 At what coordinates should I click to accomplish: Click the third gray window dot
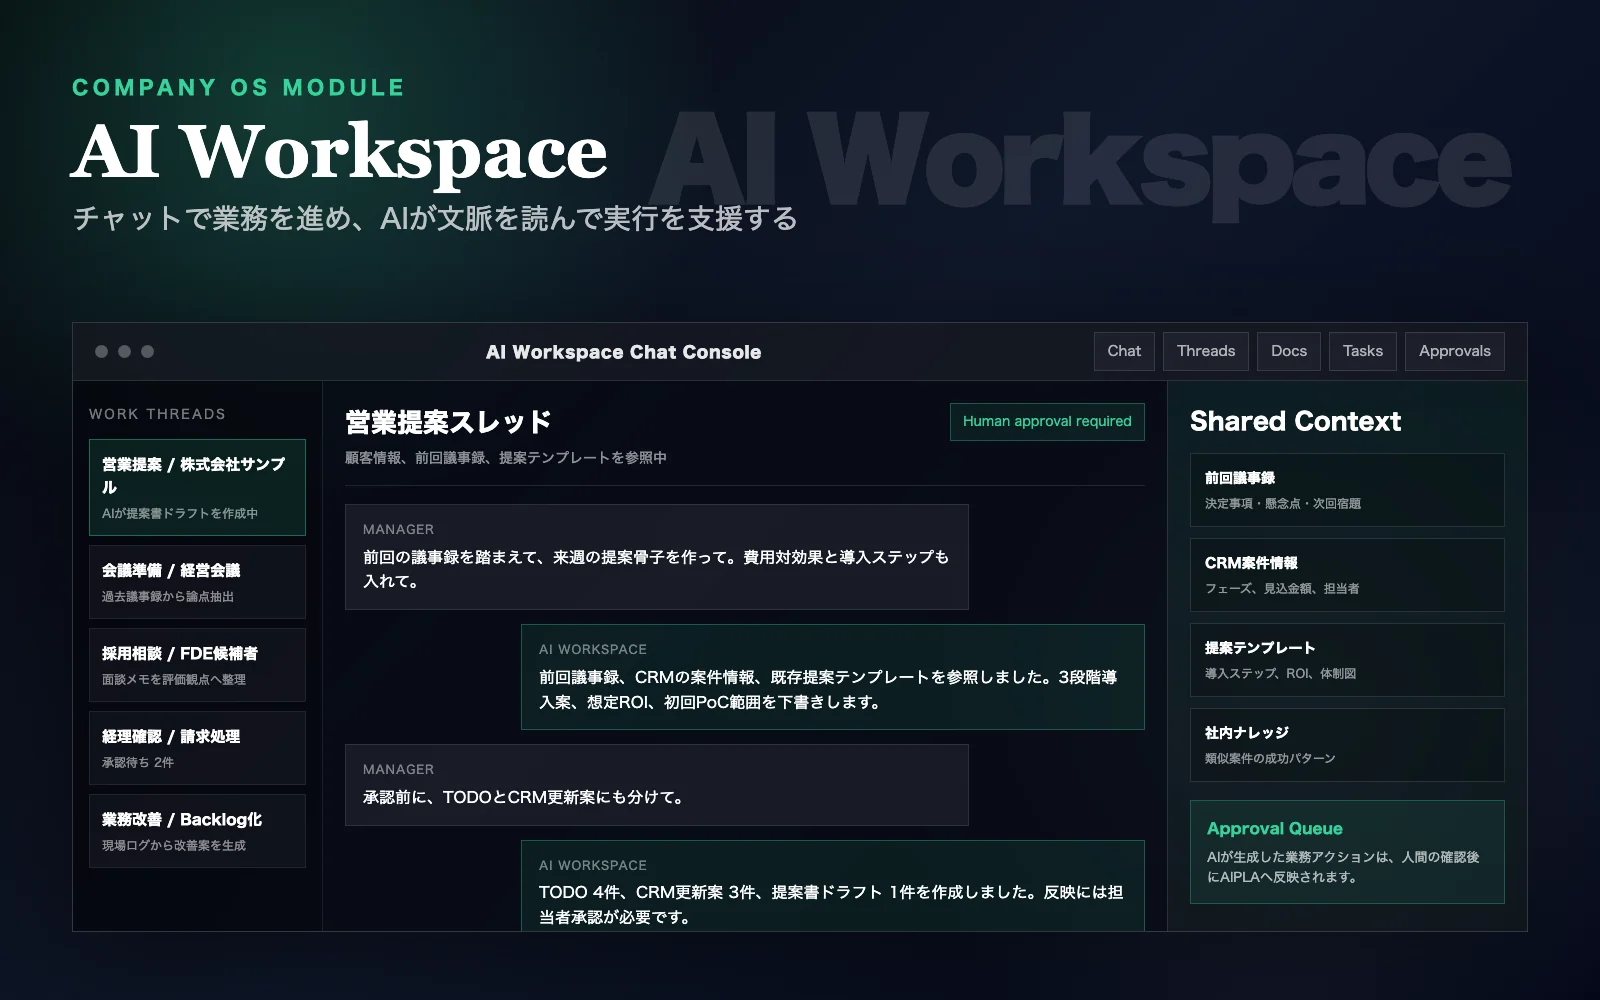147,351
